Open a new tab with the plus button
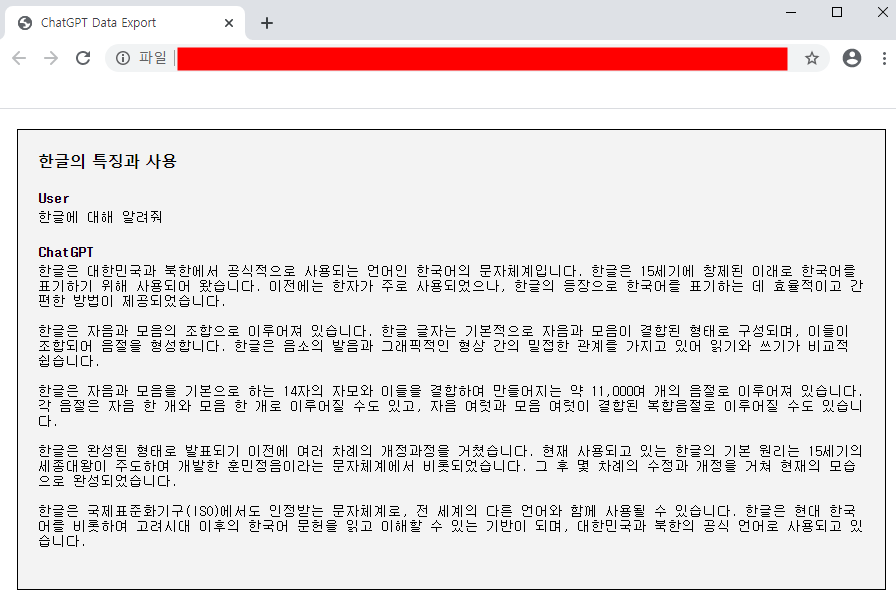The width and height of the screenshot is (896, 602). (267, 23)
